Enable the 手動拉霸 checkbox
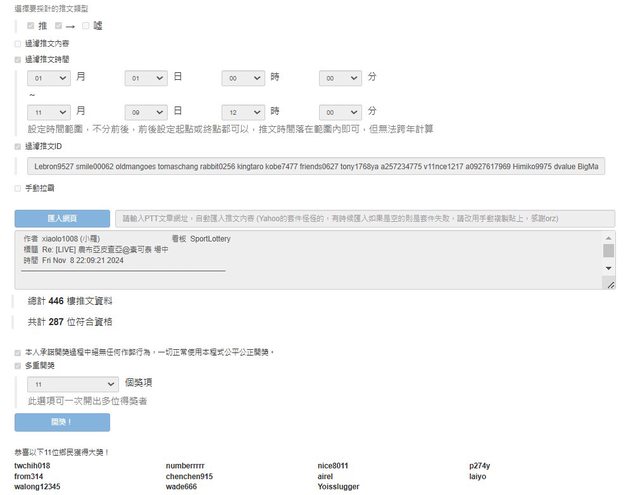Screen dimensions: 640x495 tap(17, 188)
